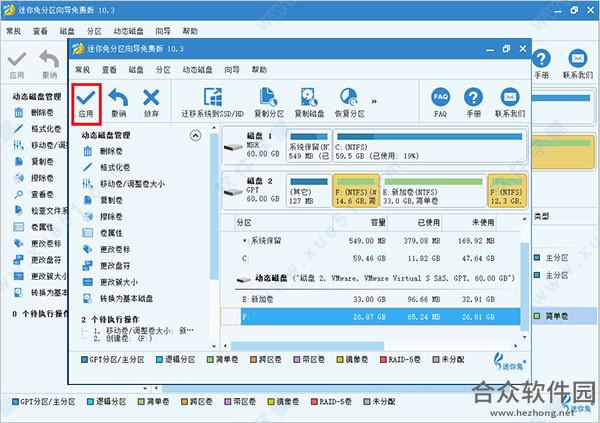Click Discard (放弃) in the front window toolbar
The width and height of the screenshot is (600, 423).
tap(151, 104)
